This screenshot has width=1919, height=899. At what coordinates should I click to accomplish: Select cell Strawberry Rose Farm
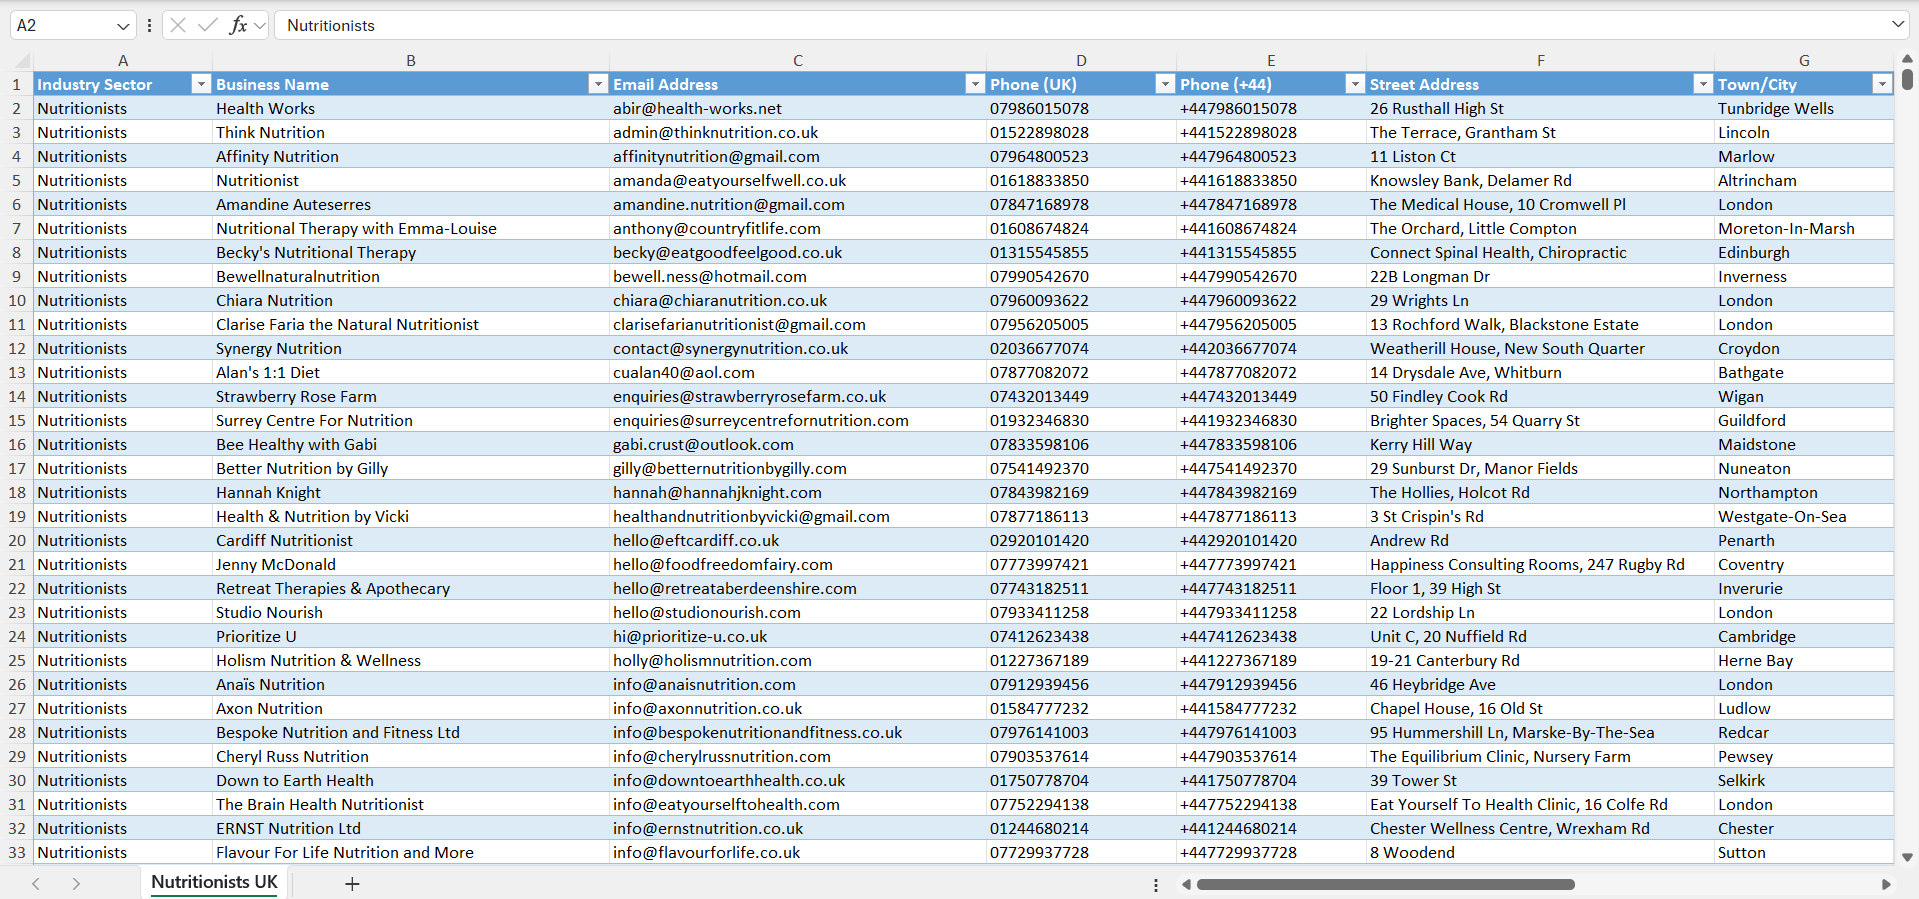[411, 396]
